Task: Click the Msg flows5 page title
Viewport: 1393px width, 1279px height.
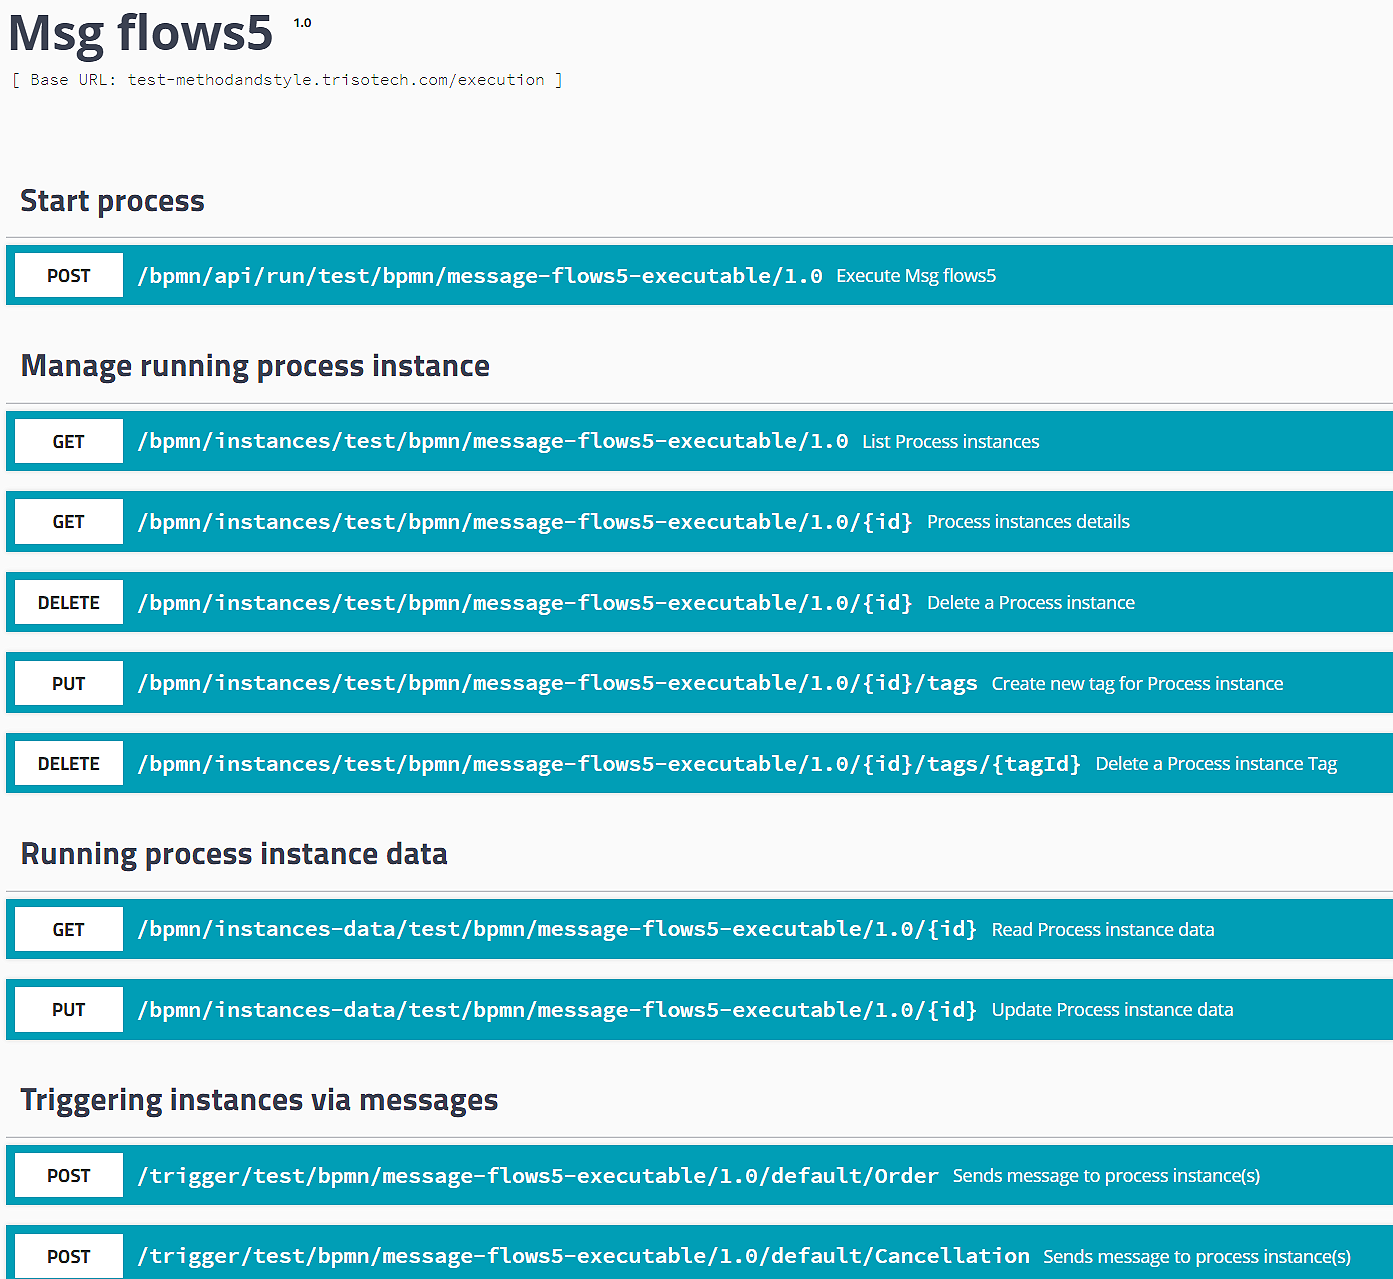Action: coord(140,33)
